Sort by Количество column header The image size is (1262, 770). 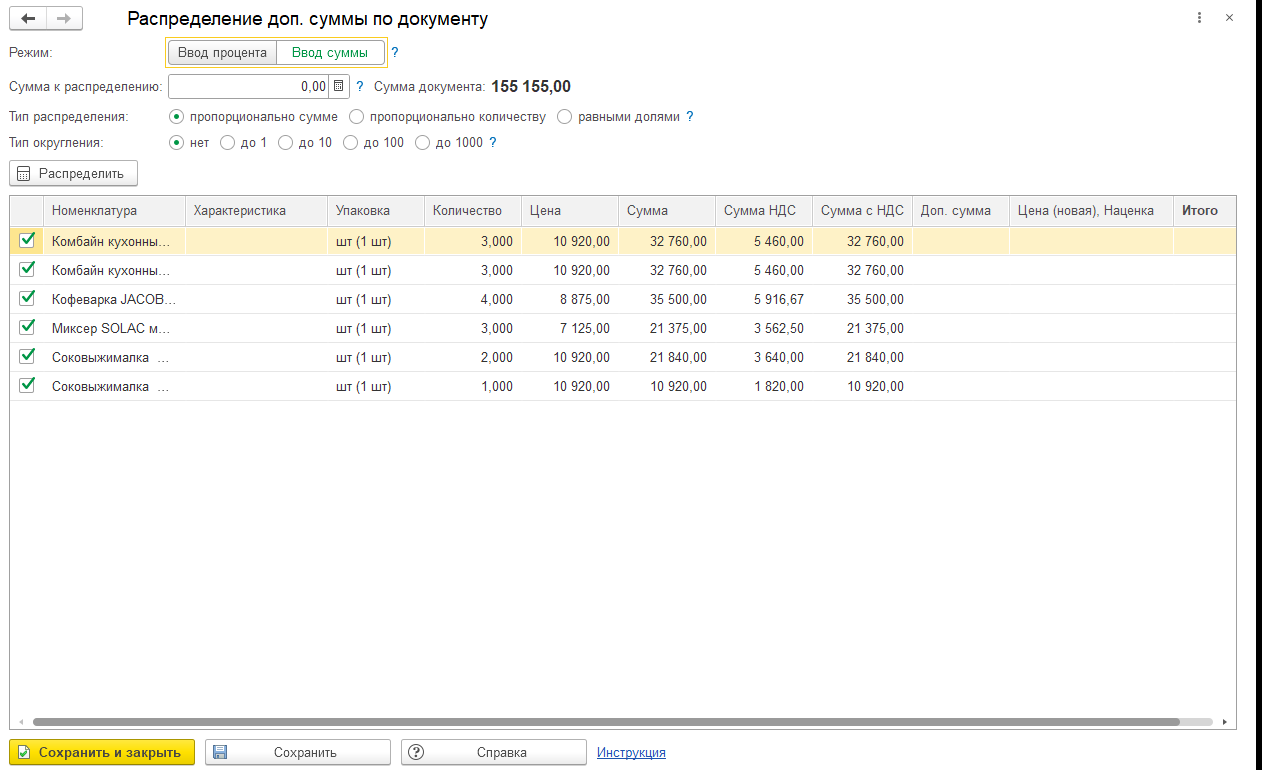tap(473, 211)
